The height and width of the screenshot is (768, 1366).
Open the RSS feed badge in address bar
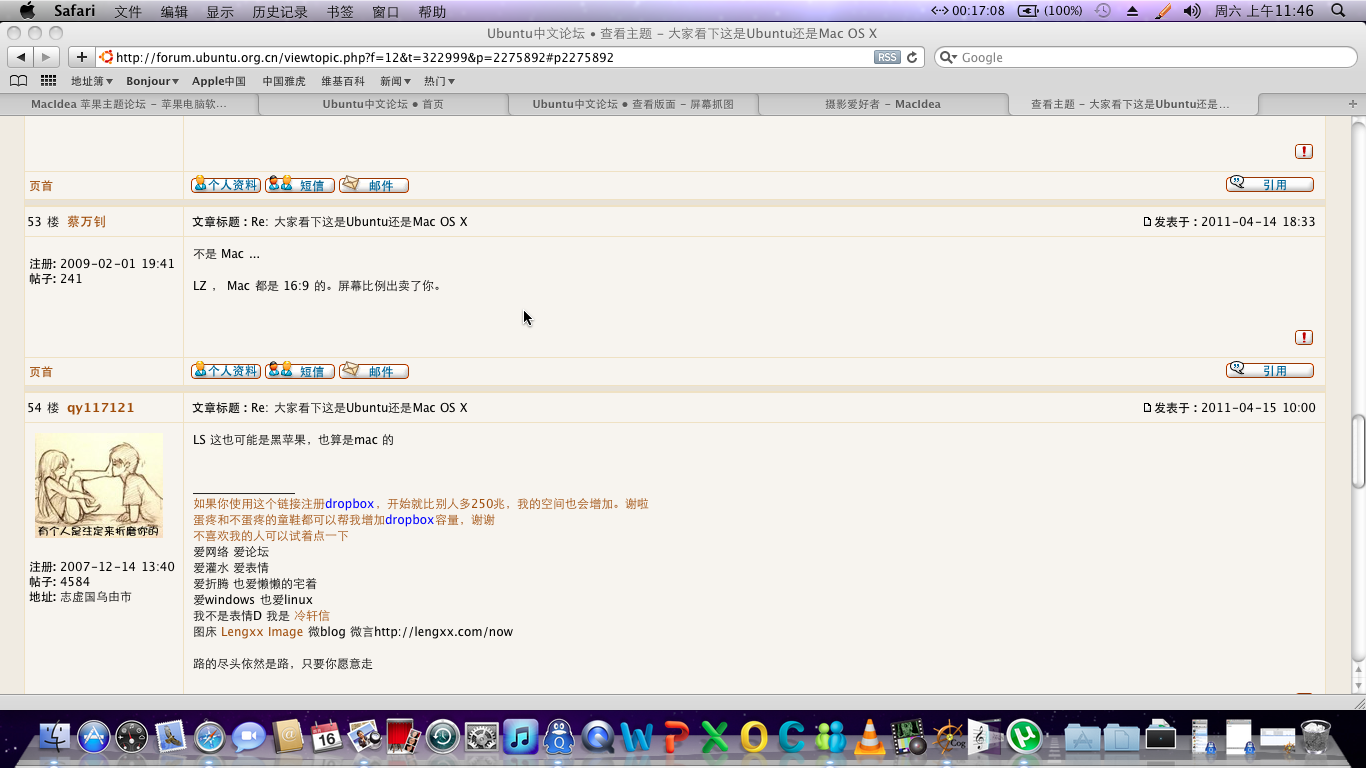(887, 57)
